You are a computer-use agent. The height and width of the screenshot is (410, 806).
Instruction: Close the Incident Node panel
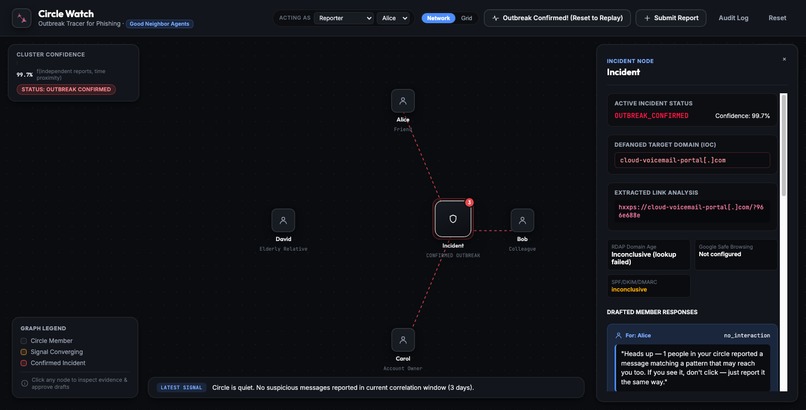(784, 59)
